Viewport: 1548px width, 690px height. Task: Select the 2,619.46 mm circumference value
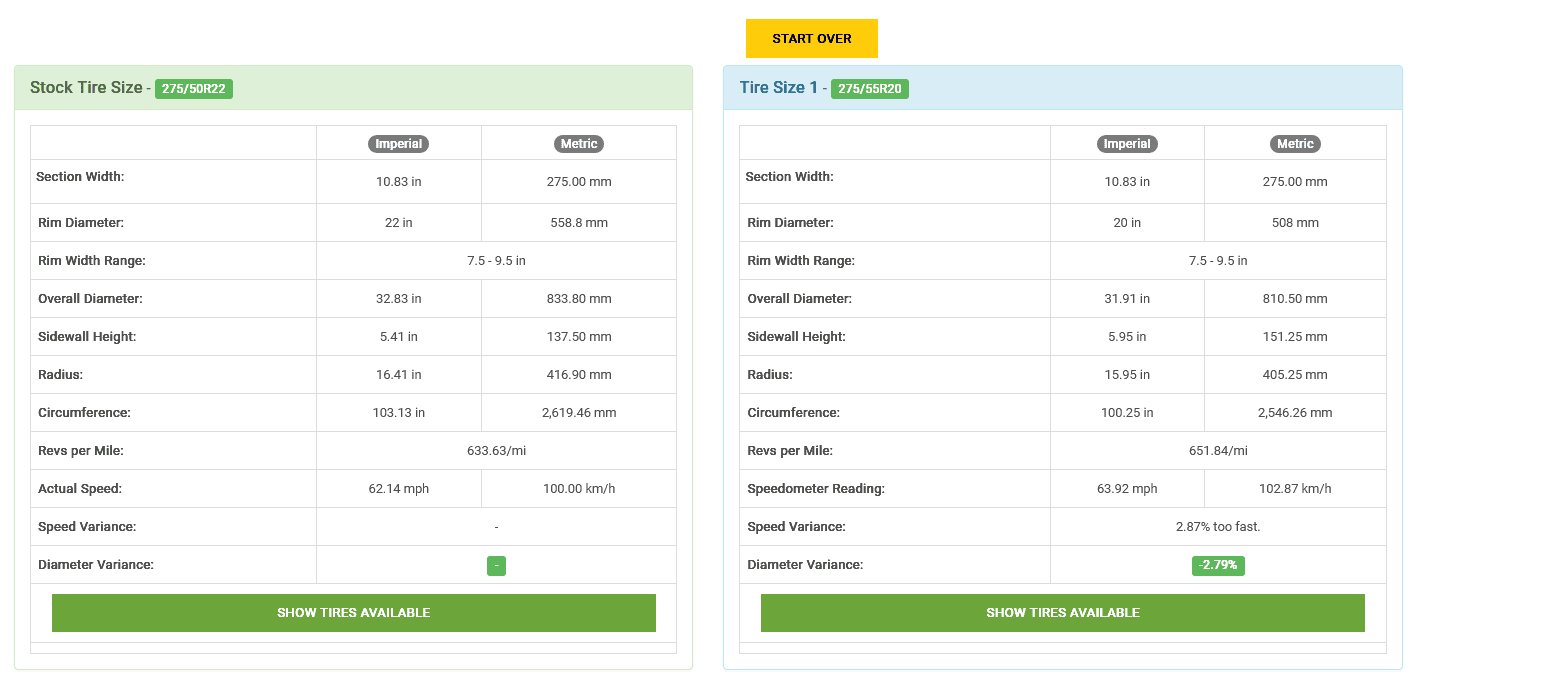(579, 413)
